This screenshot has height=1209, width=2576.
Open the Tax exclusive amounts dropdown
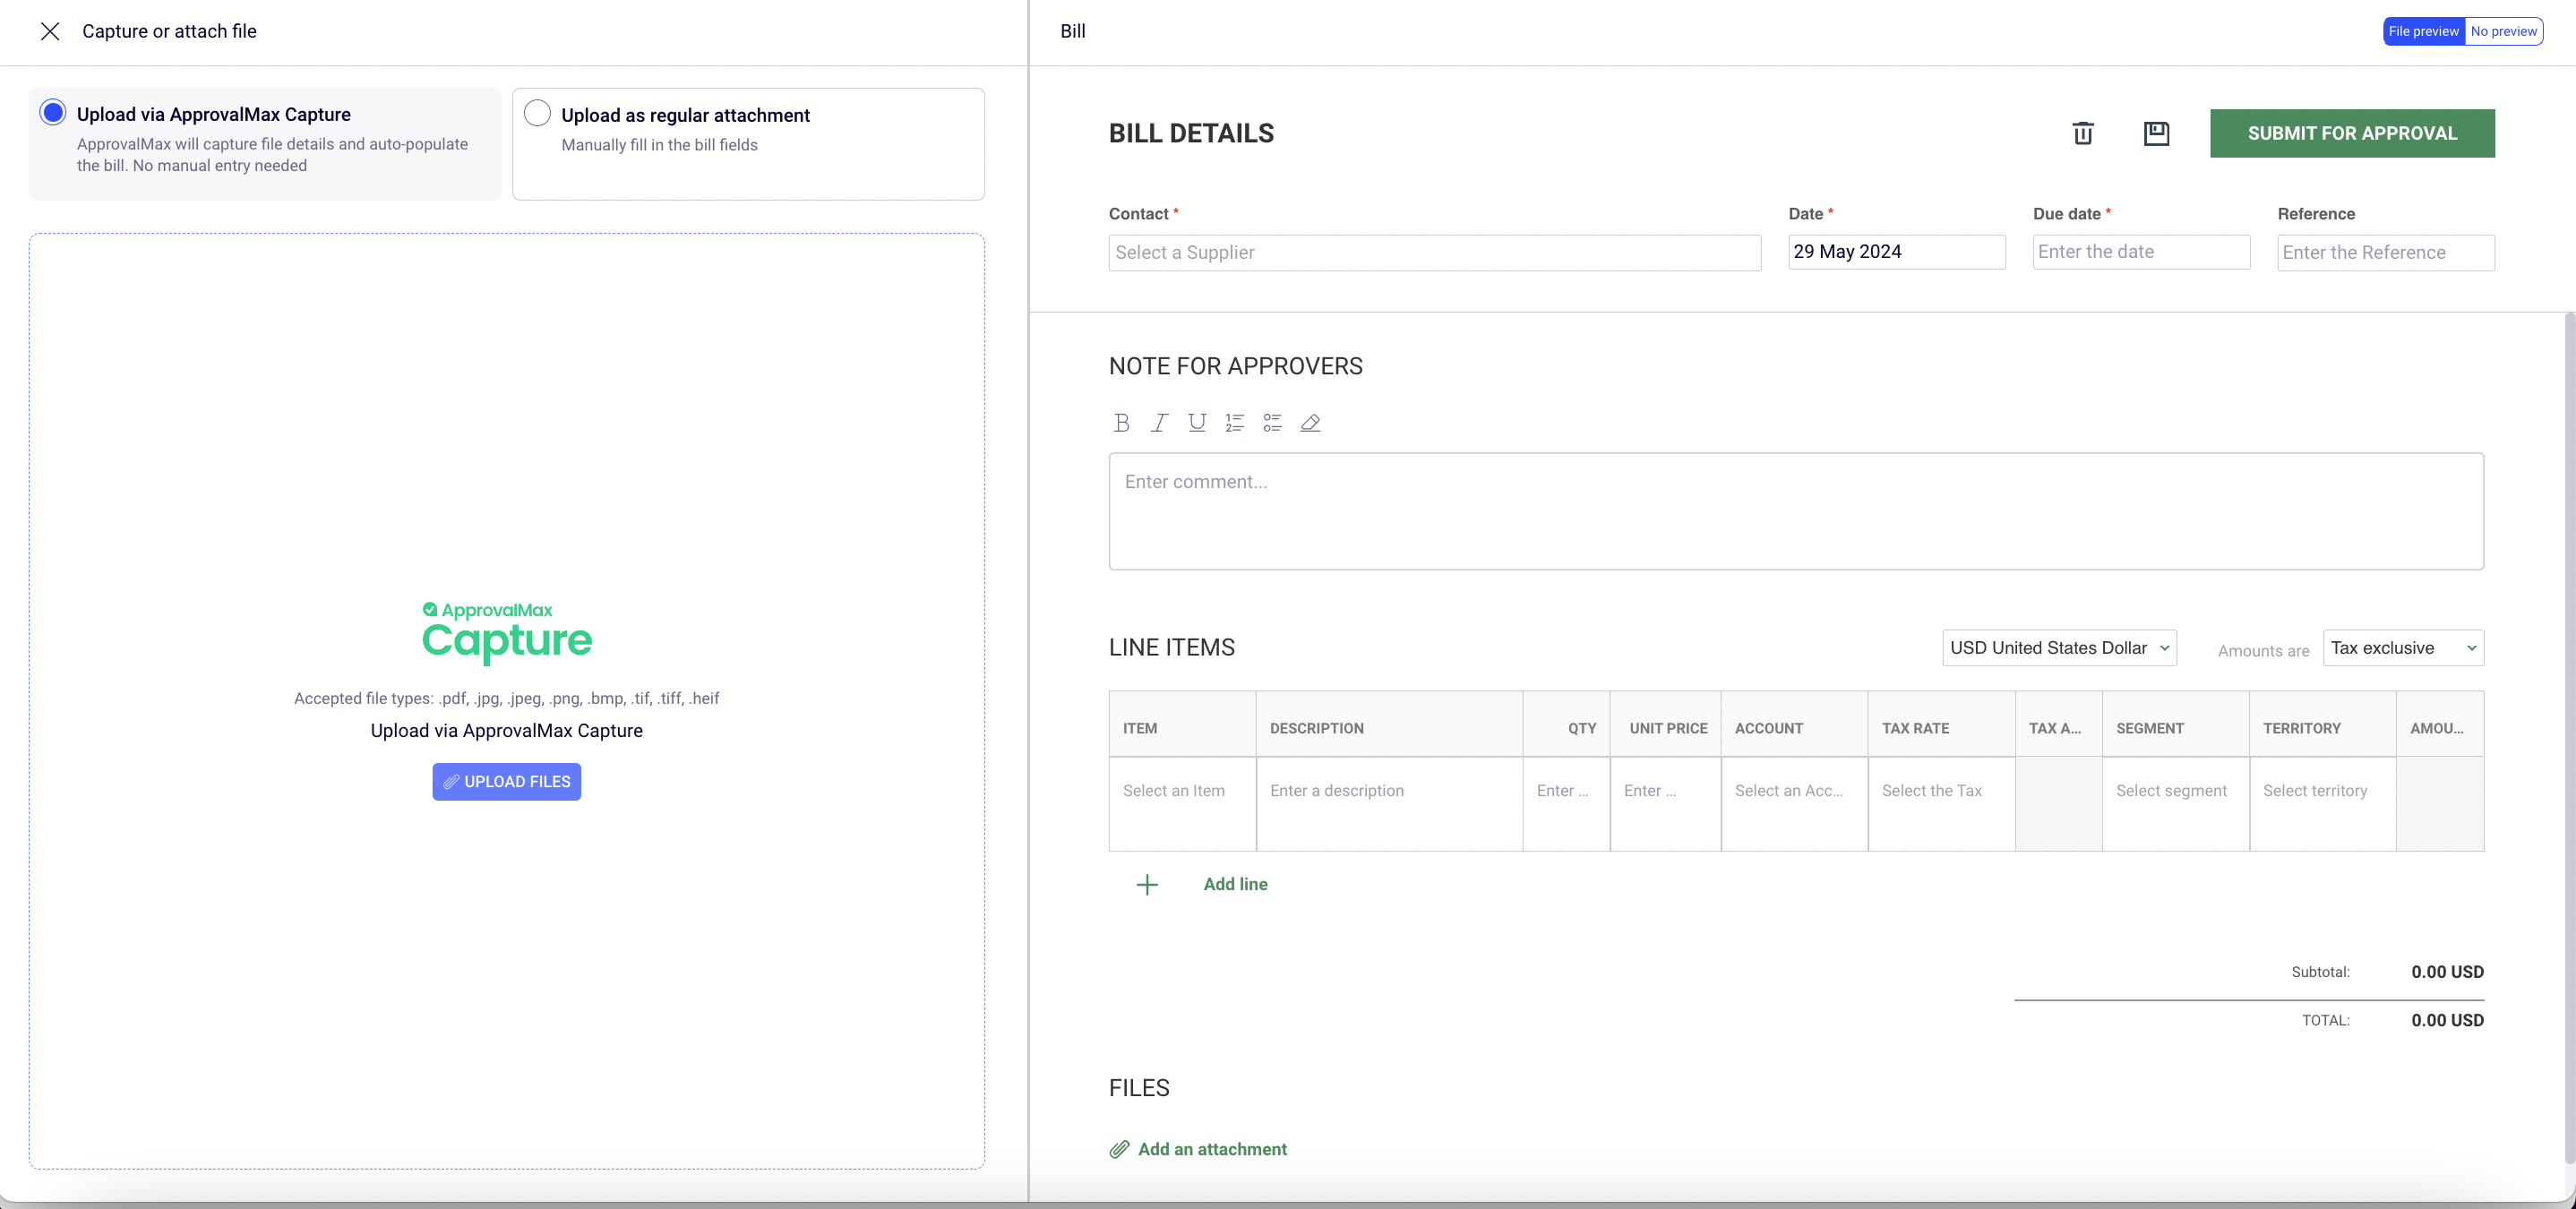2403,648
